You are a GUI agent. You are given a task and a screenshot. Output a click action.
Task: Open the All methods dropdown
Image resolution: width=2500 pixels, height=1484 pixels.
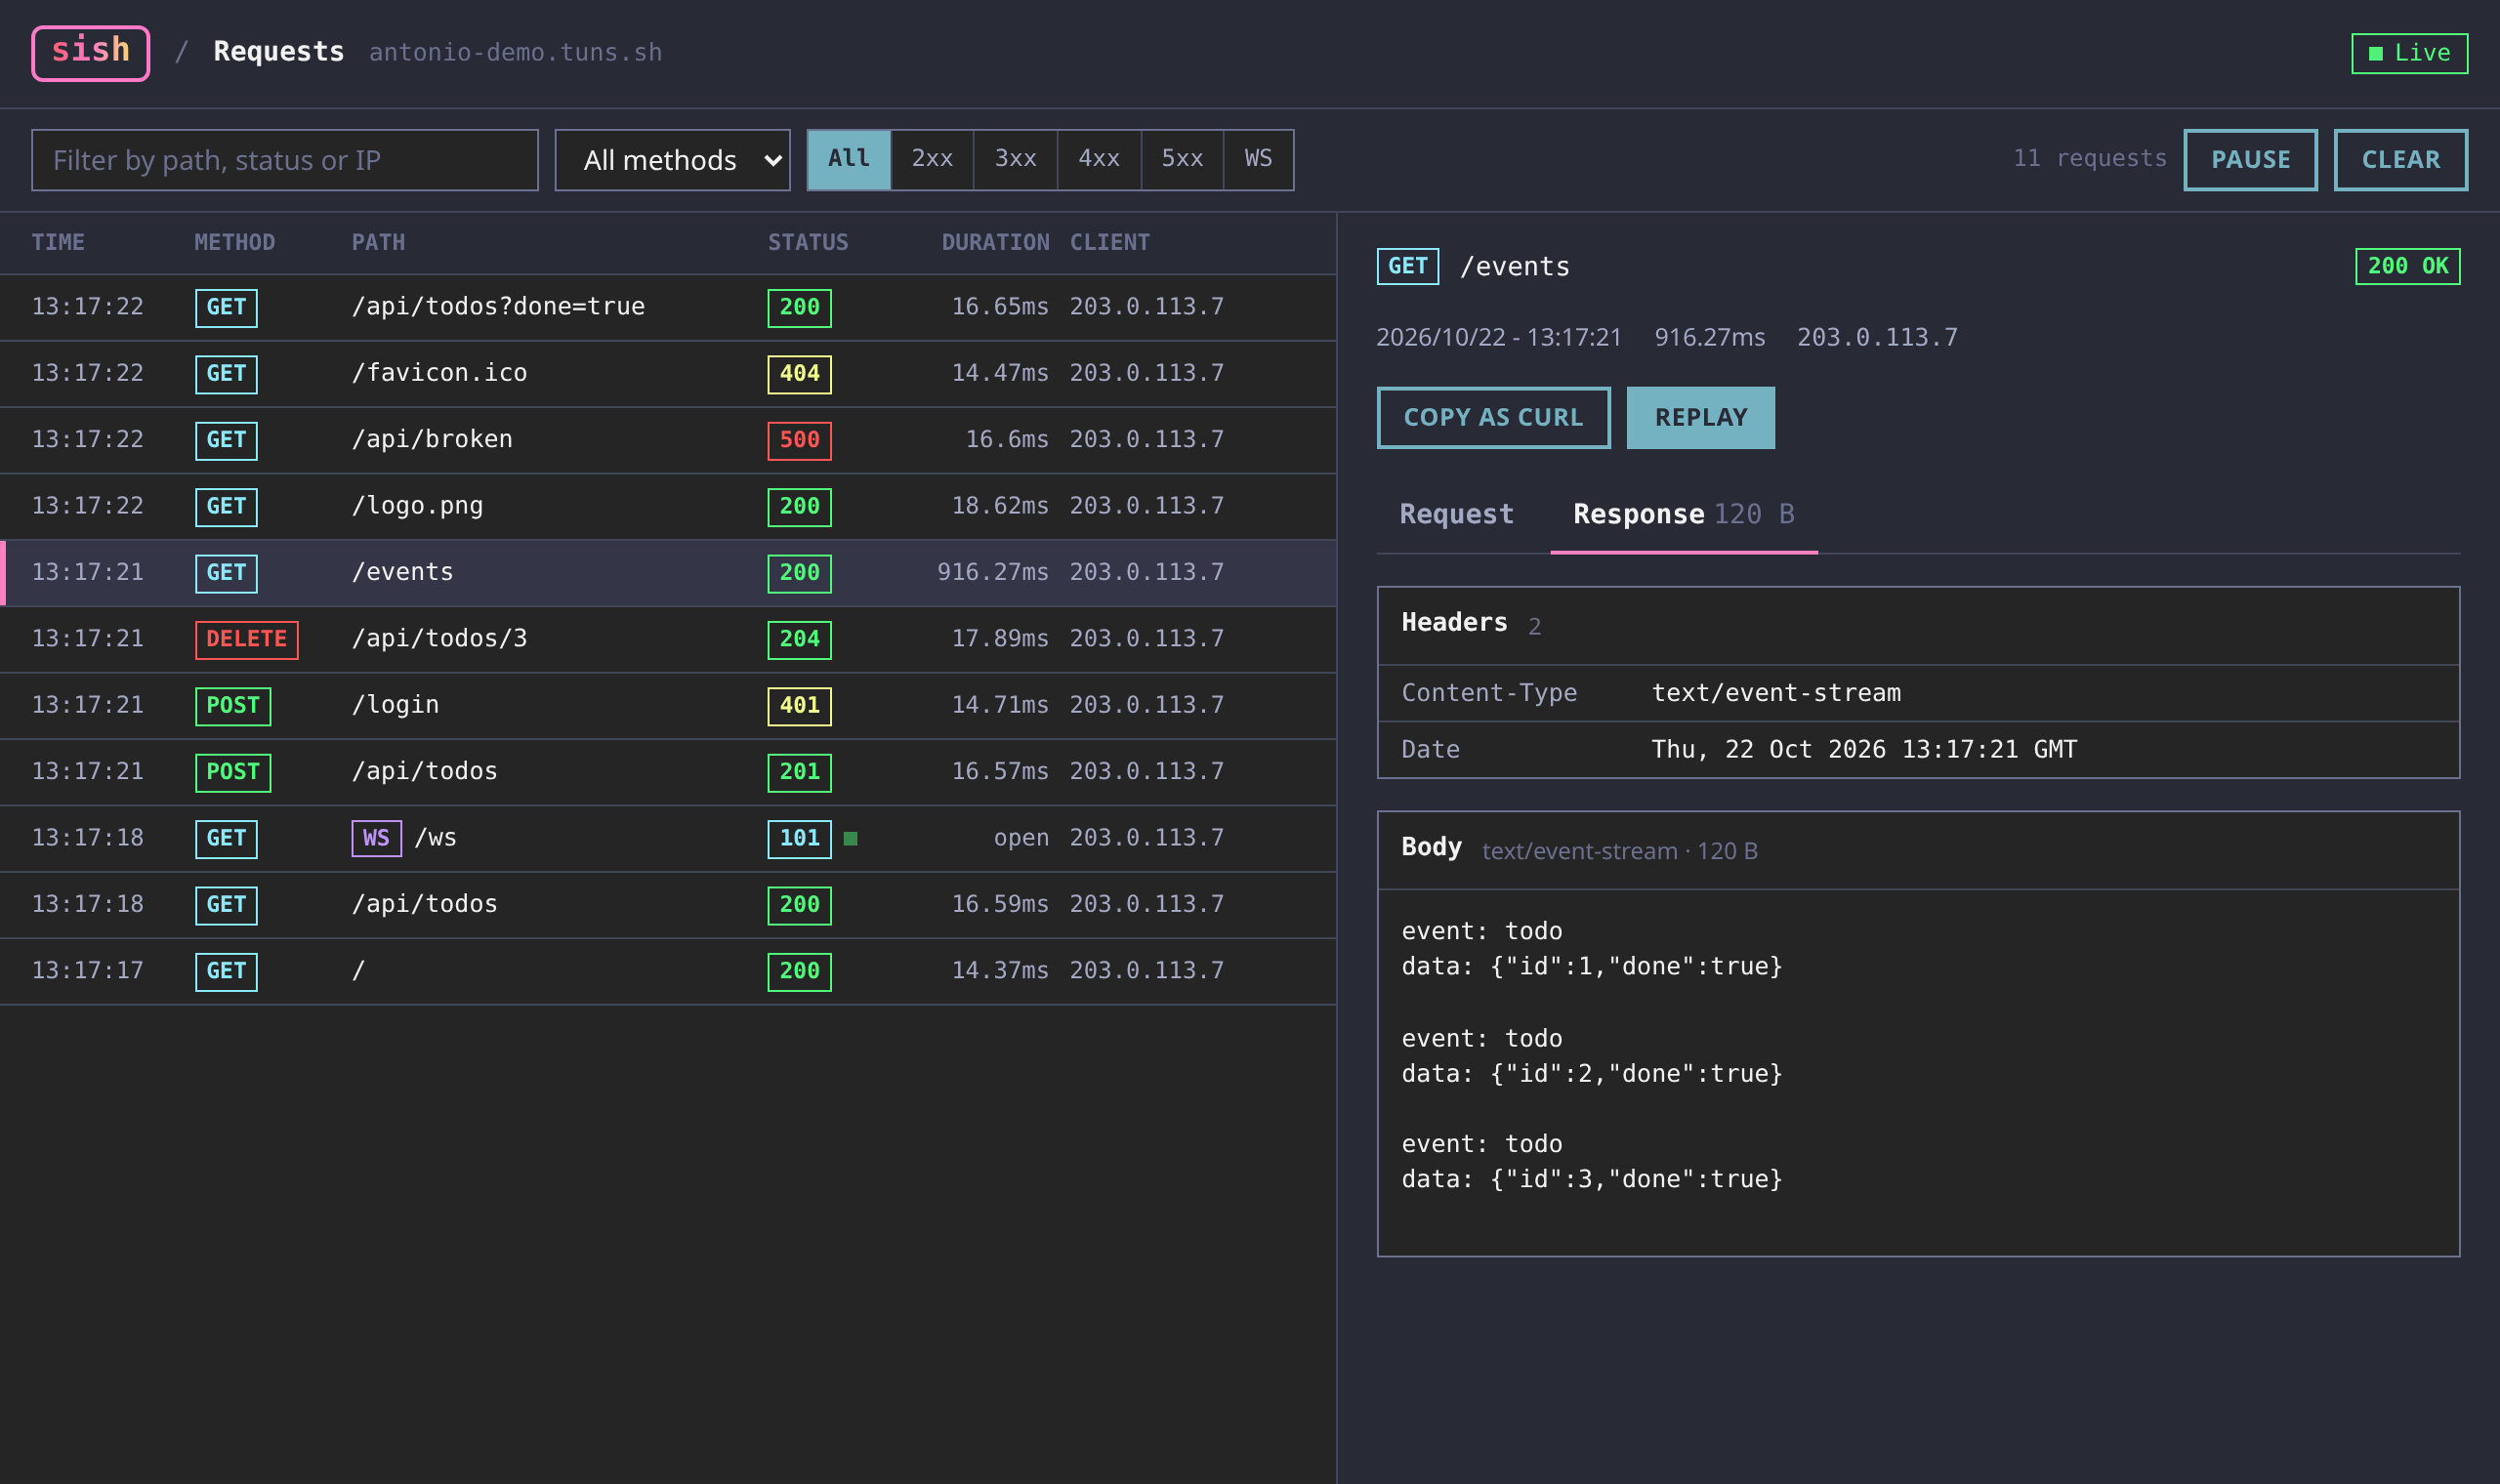tap(672, 160)
